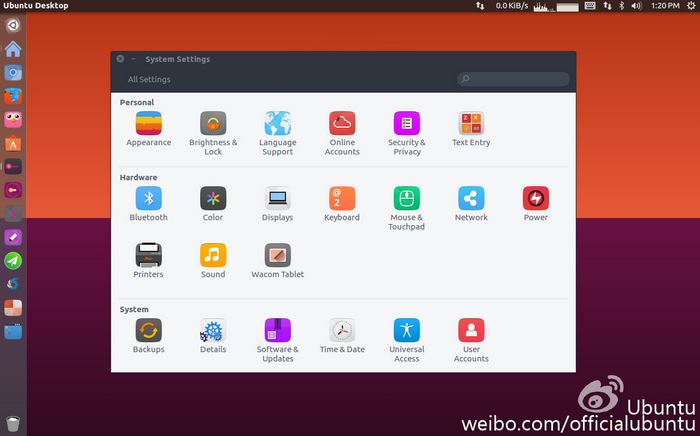The image size is (700, 436).
Task: Open the clock showing 1:20 PM
Action: pyautogui.click(x=665, y=6)
